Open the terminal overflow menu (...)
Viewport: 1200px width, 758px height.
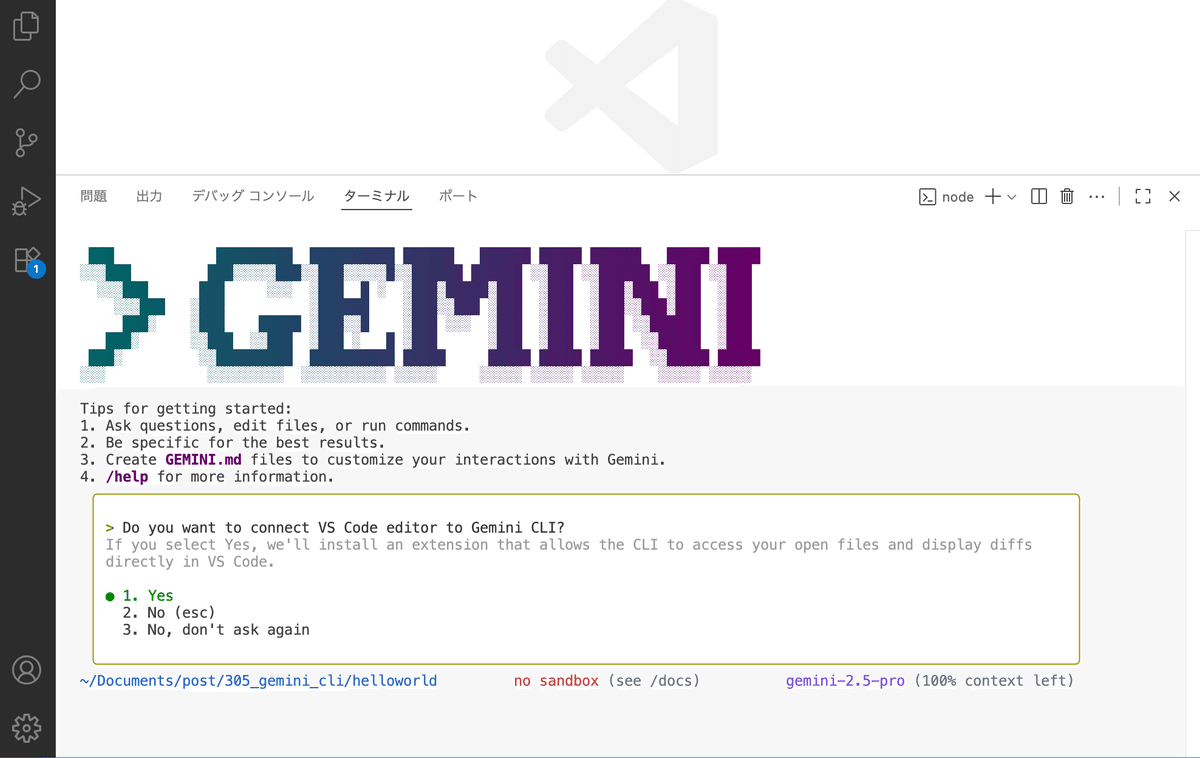pyautogui.click(x=1096, y=196)
